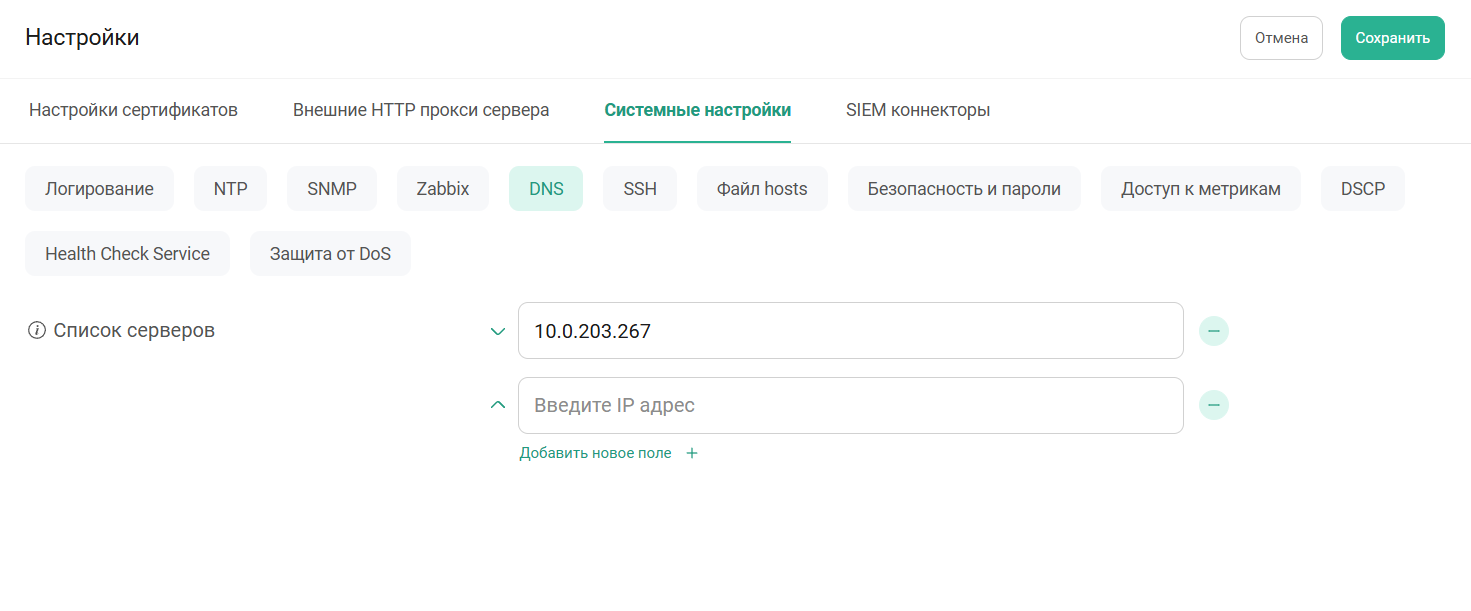Image resolution: width=1471 pixels, height=611 pixels.
Task: Switch to Внешние HTTP прокси сервера tab
Action: pyautogui.click(x=420, y=110)
